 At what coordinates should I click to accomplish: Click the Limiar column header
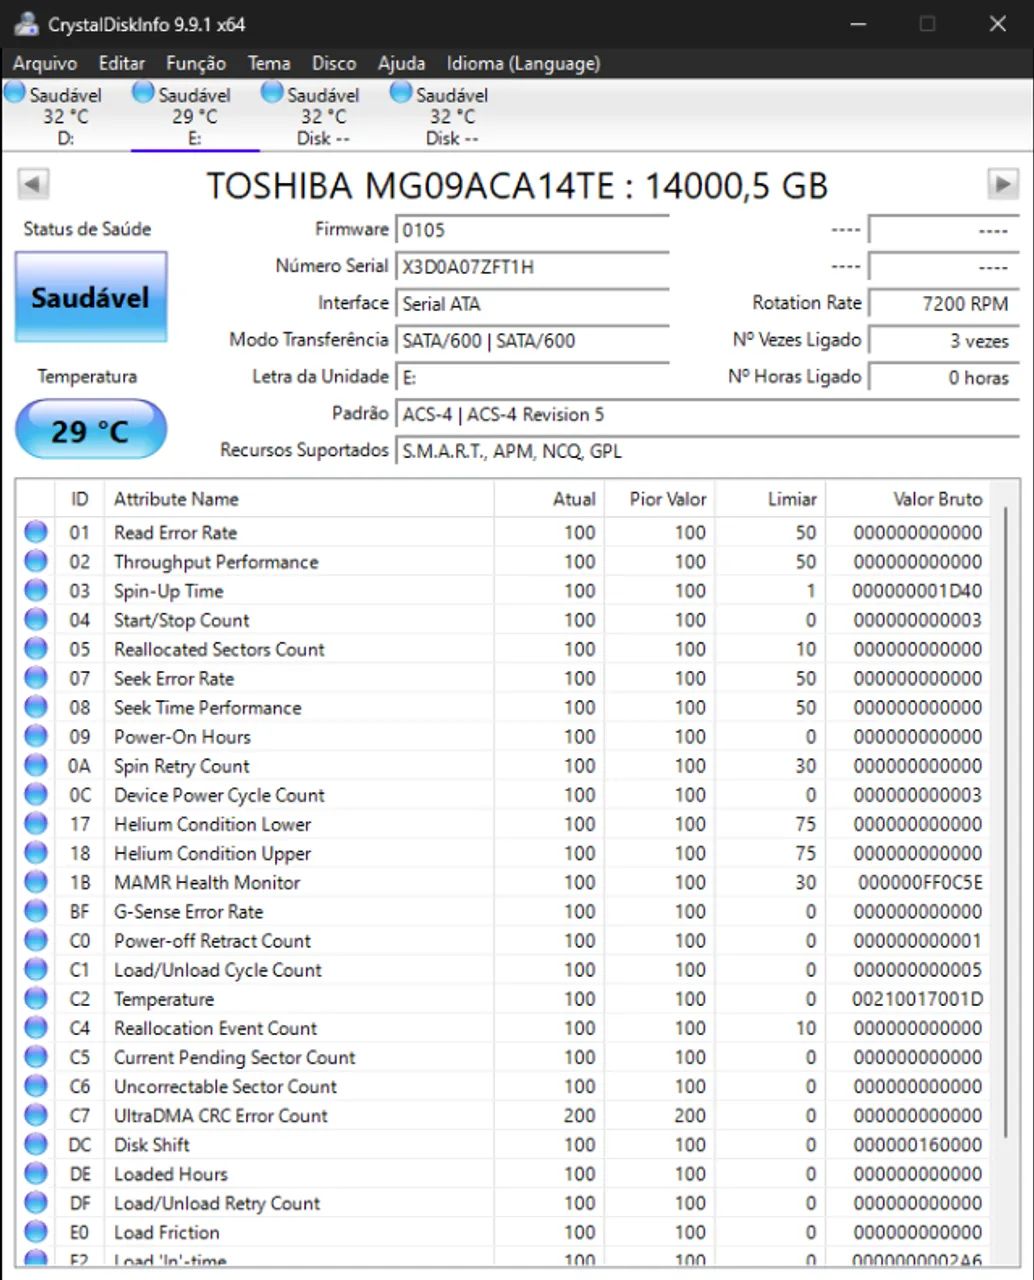pos(770,499)
